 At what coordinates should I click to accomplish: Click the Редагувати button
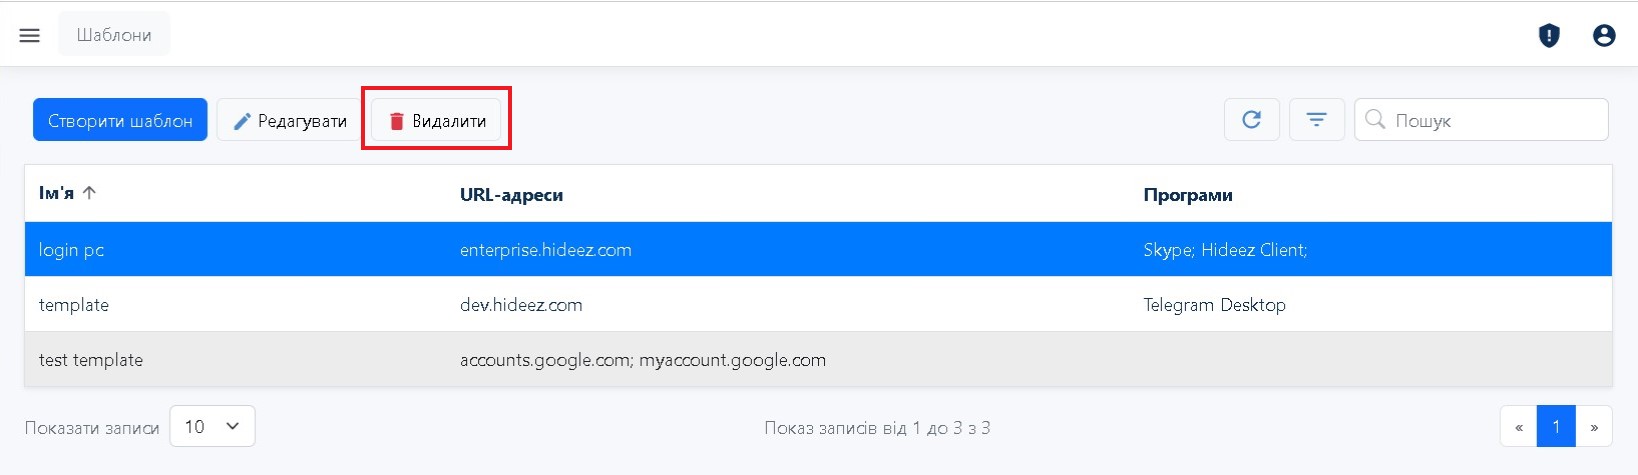[x=289, y=120]
